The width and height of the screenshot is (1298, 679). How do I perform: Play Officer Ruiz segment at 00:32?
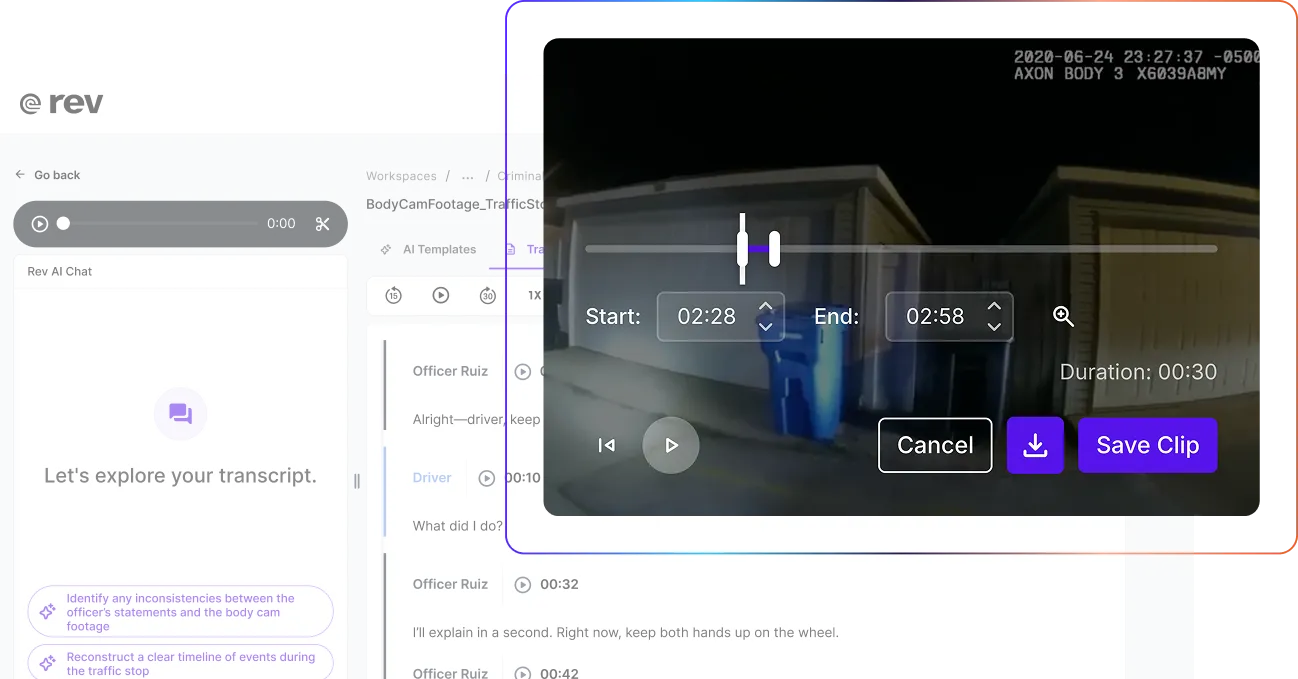[x=522, y=585]
